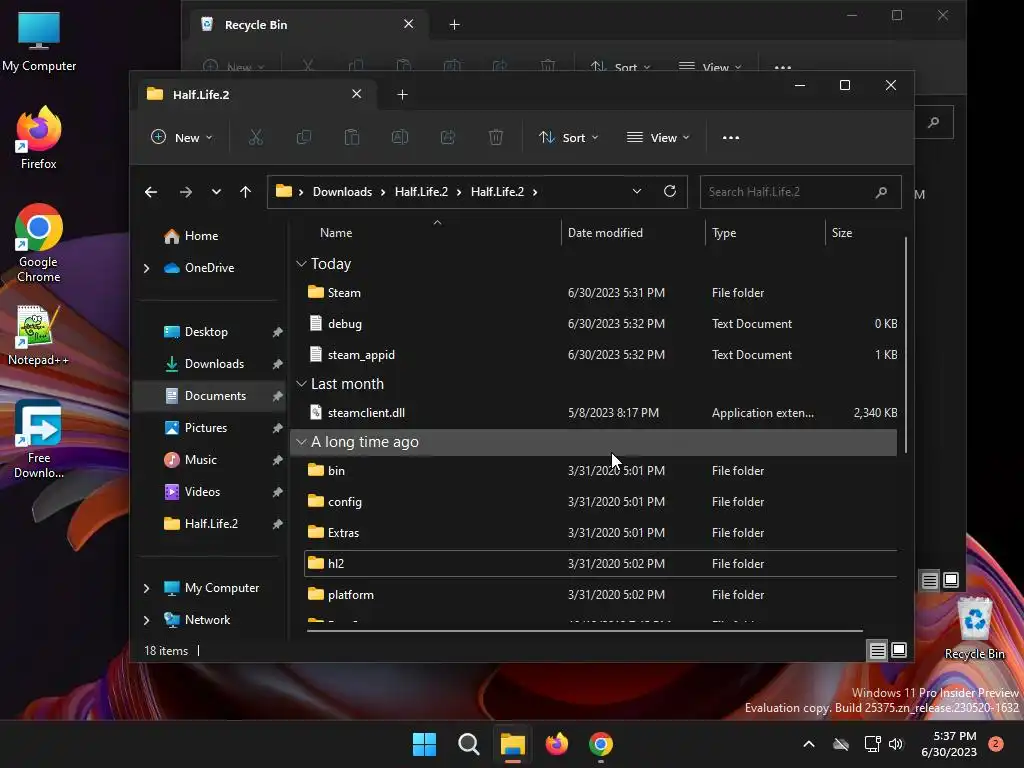1024x768 pixels.
Task: Open Documents in navigation pane
Action: click(209, 396)
